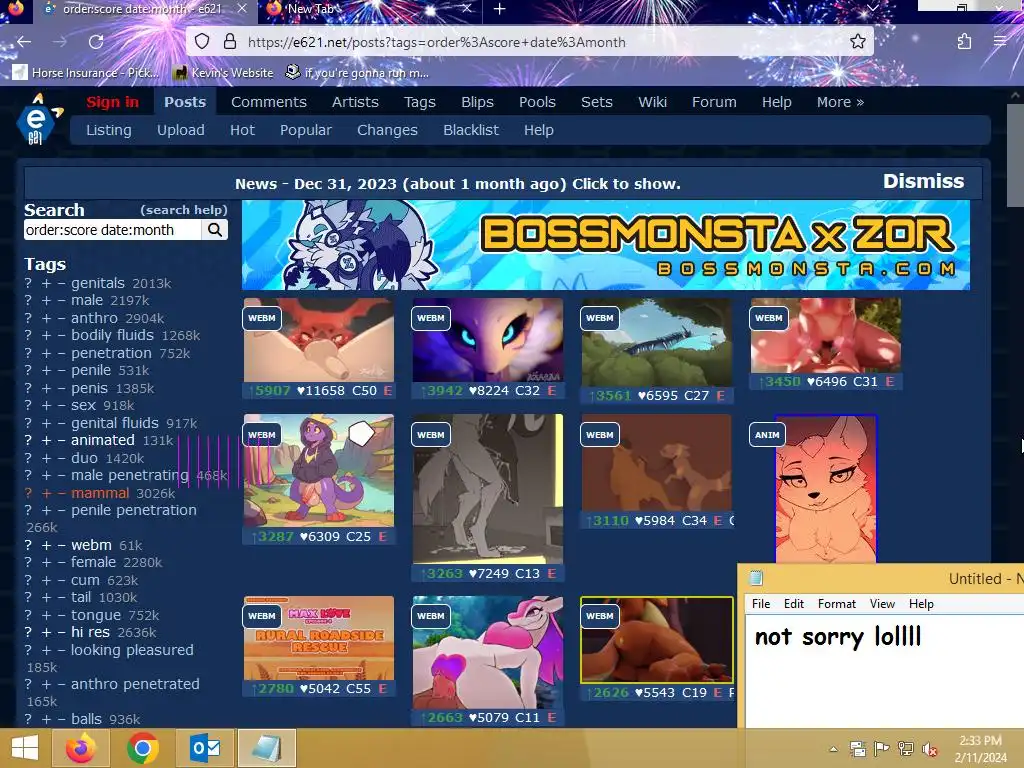Dismiss the news banner
Image resolution: width=1024 pixels, height=768 pixels.
point(923,181)
